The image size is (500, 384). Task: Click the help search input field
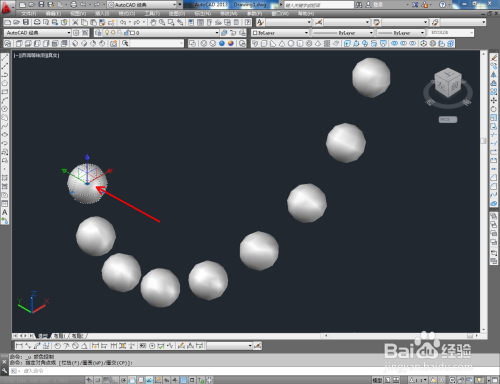318,5
